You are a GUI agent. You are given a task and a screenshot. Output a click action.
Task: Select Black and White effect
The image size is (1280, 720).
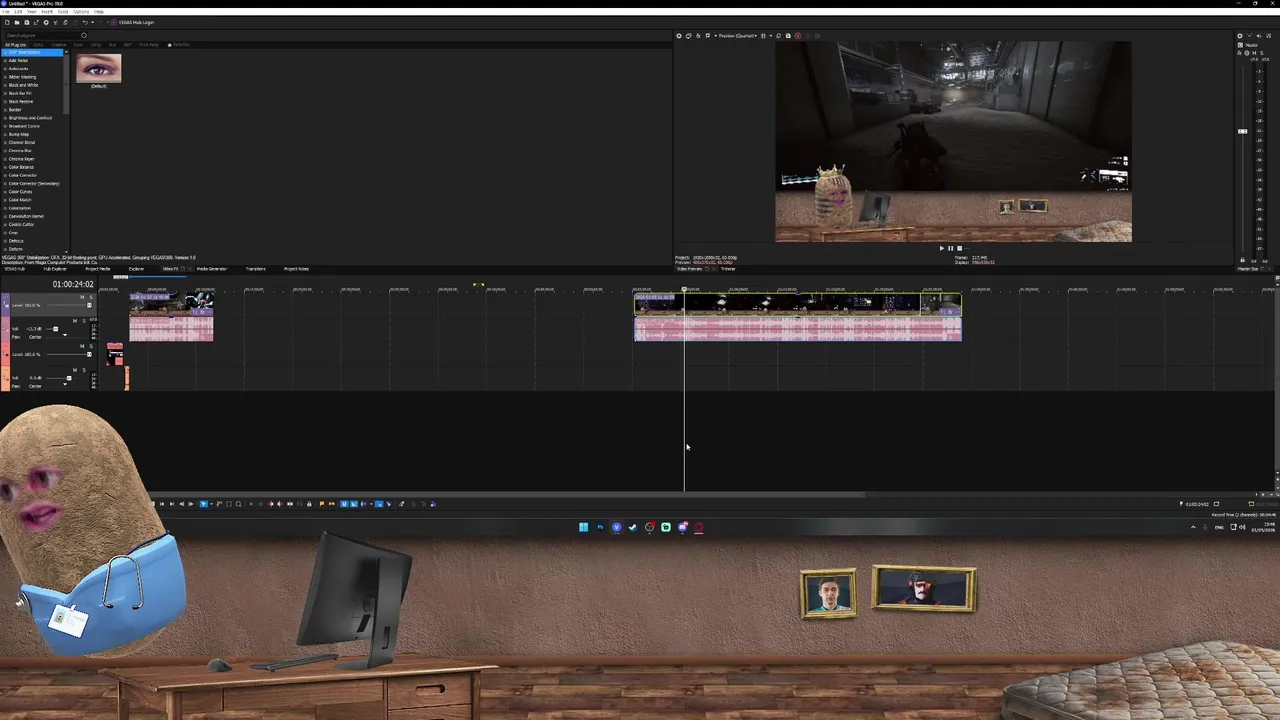pyautogui.click(x=23, y=85)
